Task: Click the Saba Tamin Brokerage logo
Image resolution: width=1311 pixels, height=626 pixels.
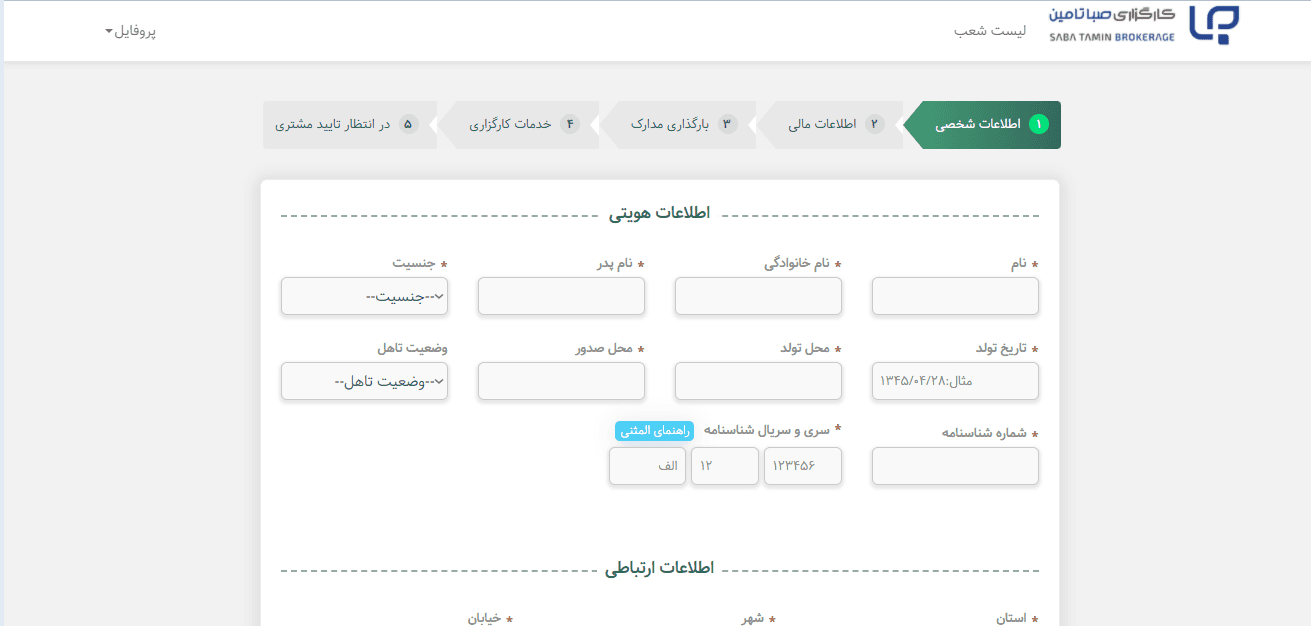Action: click(1144, 24)
